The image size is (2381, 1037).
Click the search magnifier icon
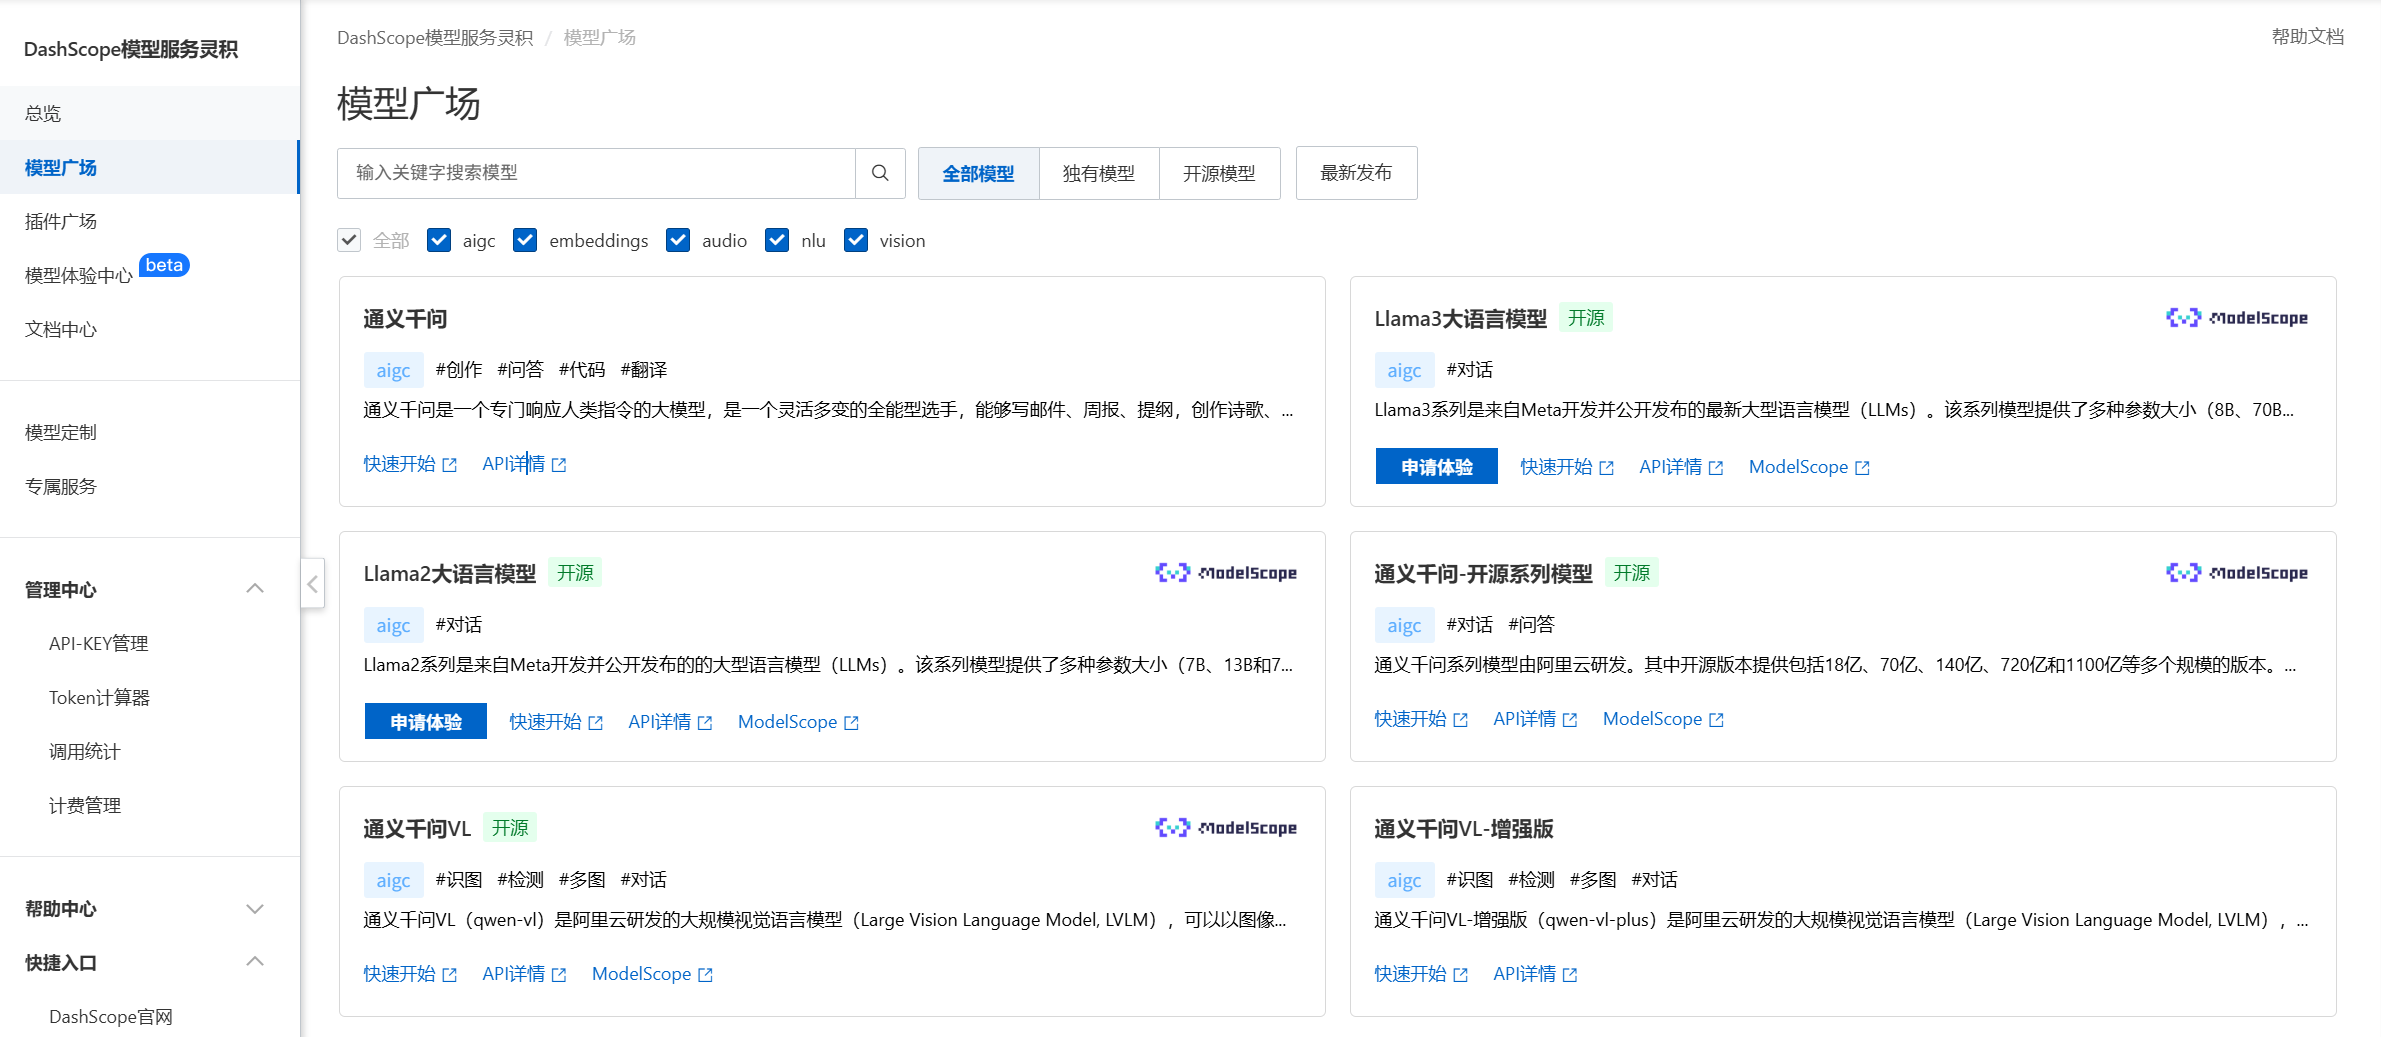(880, 173)
